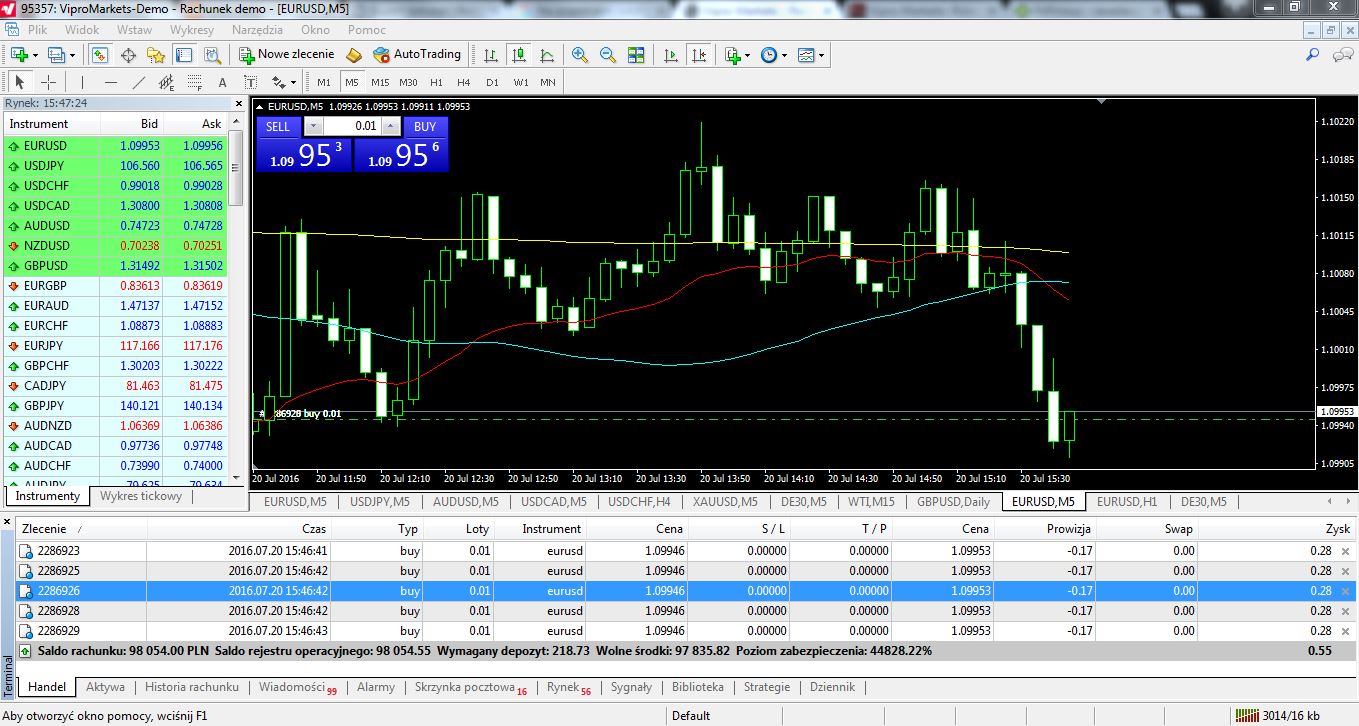
Task: Open the chart template dropdown
Action: coord(812,55)
